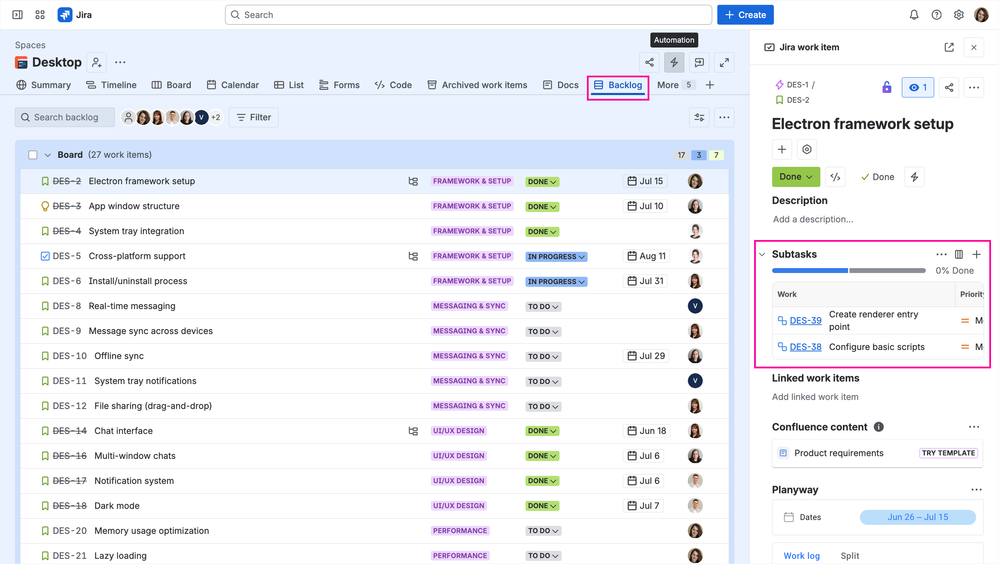
Task: Click the Subtasks progress bar
Action: [849, 271]
